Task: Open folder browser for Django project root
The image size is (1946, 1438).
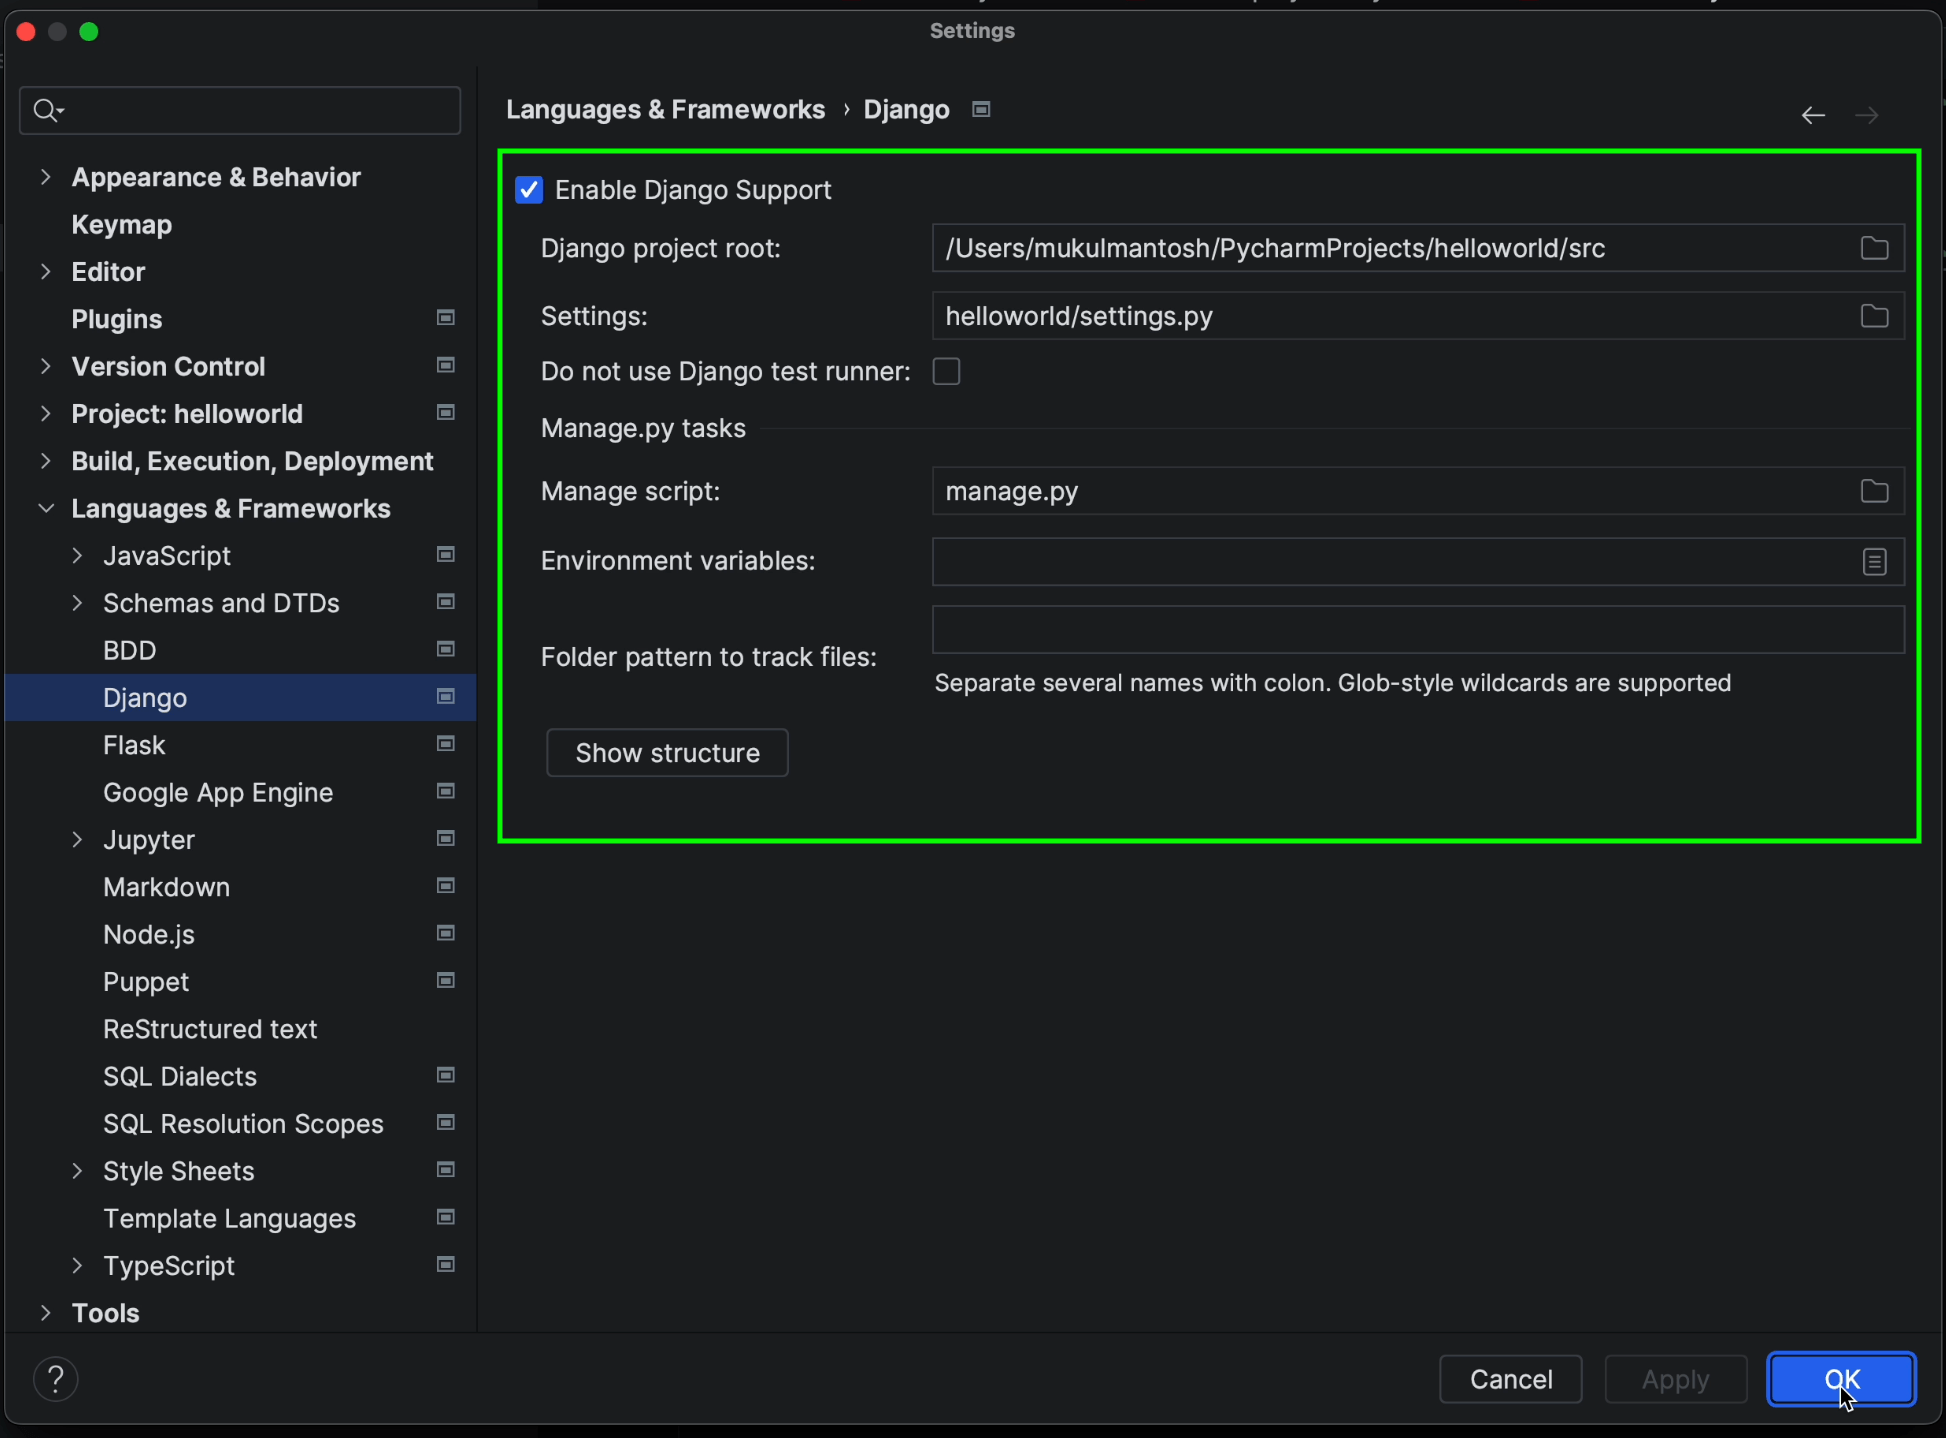Action: pos(1874,248)
